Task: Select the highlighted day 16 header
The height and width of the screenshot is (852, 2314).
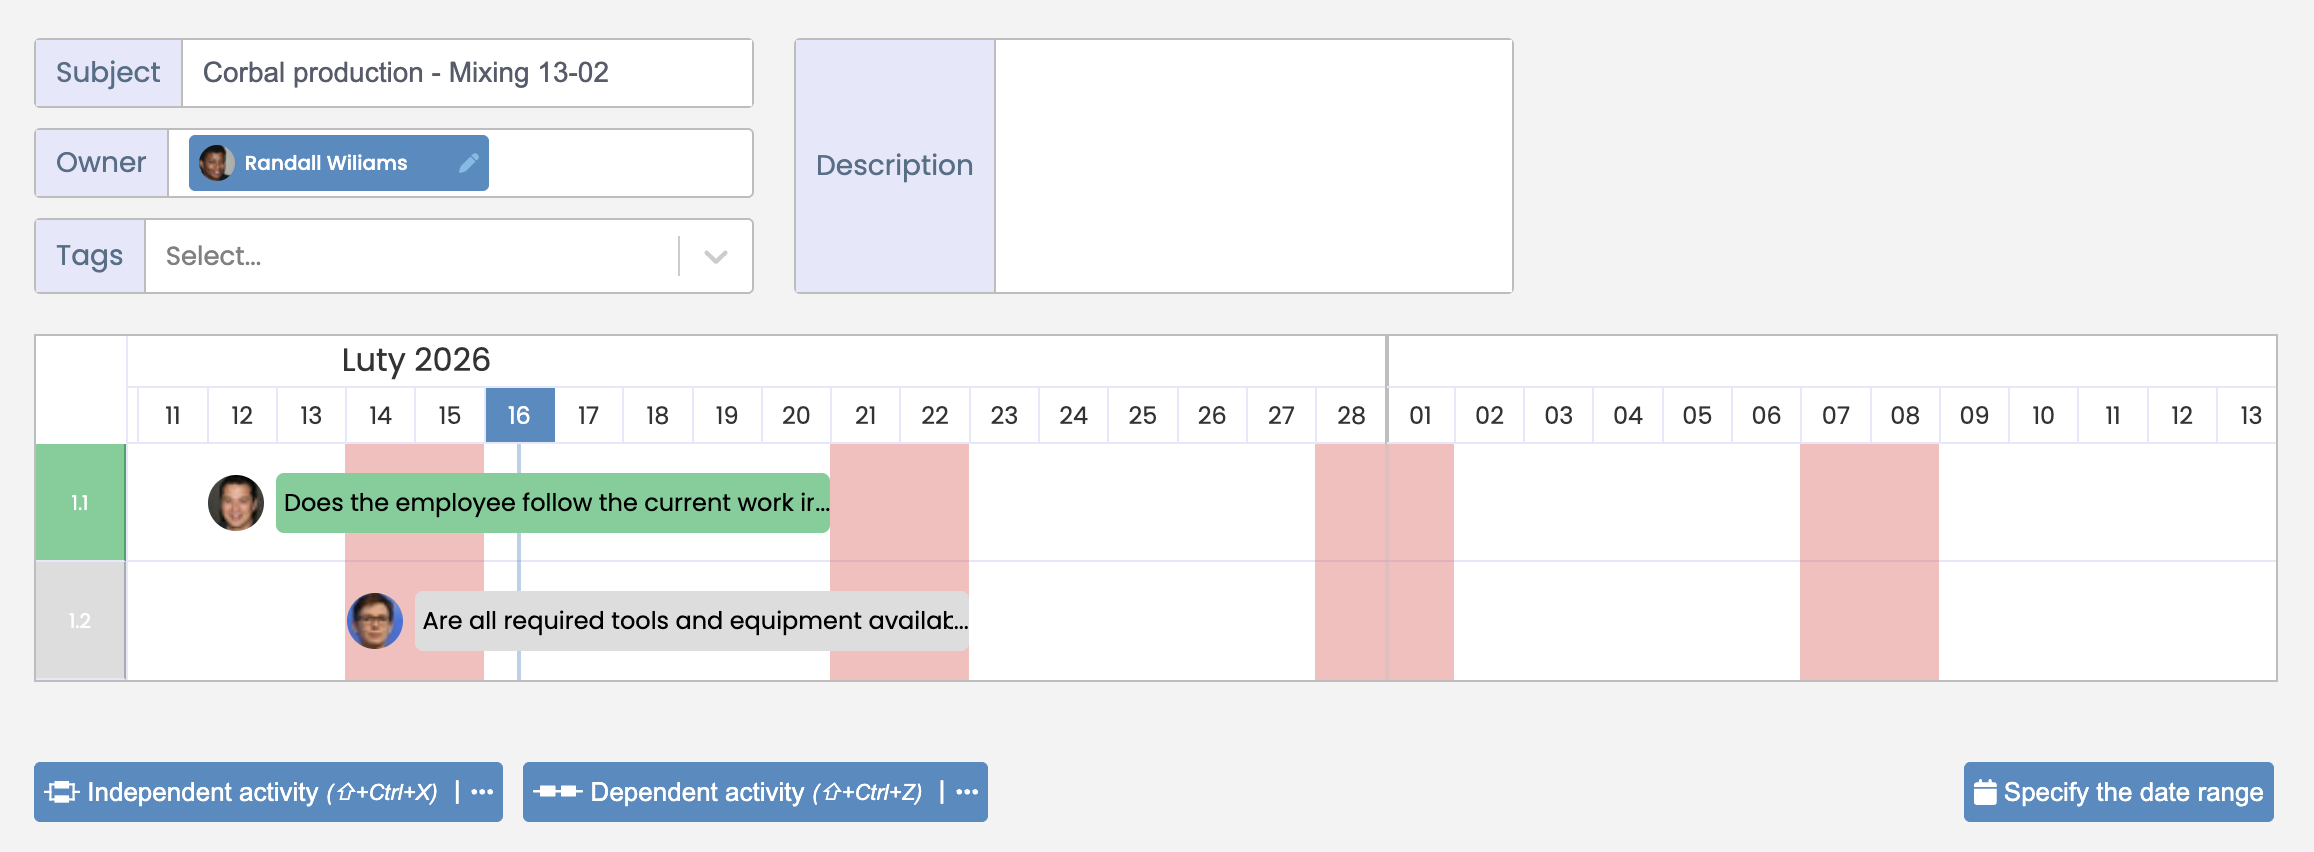Action: pyautogui.click(x=519, y=414)
